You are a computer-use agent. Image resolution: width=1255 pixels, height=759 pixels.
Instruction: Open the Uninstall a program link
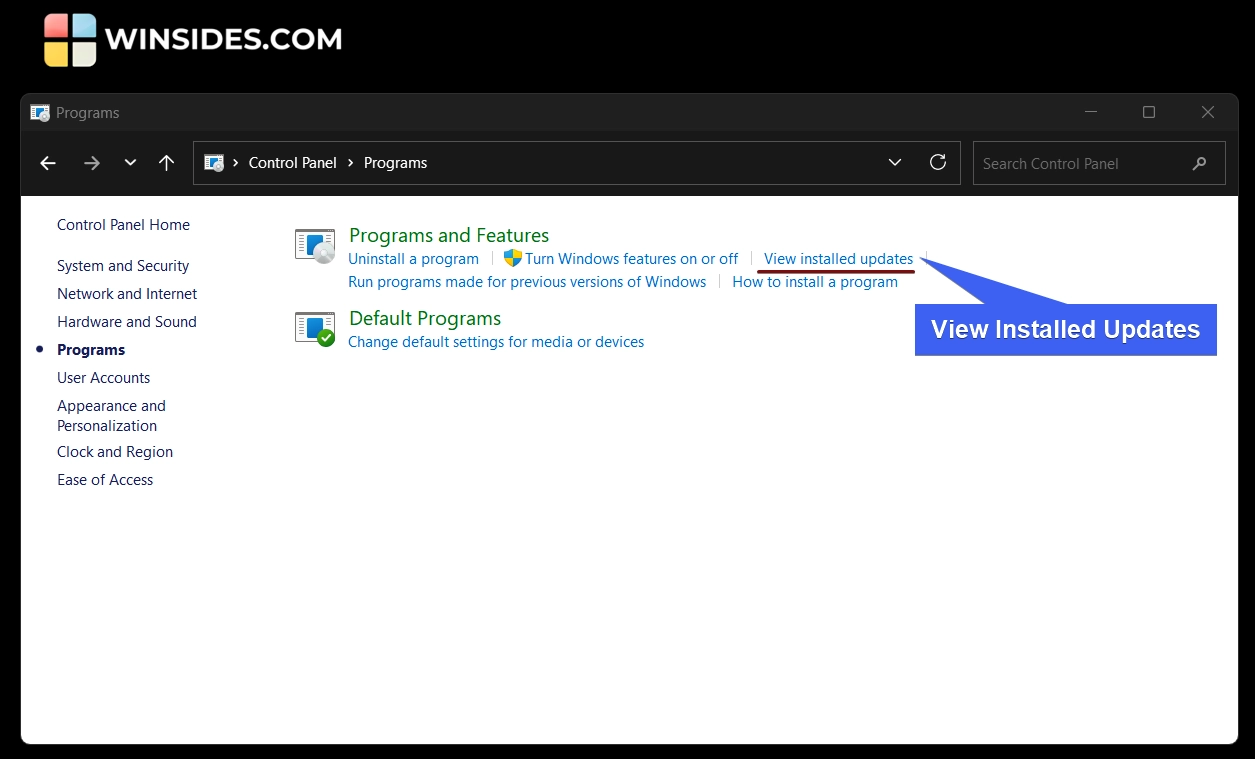[413, 258]
